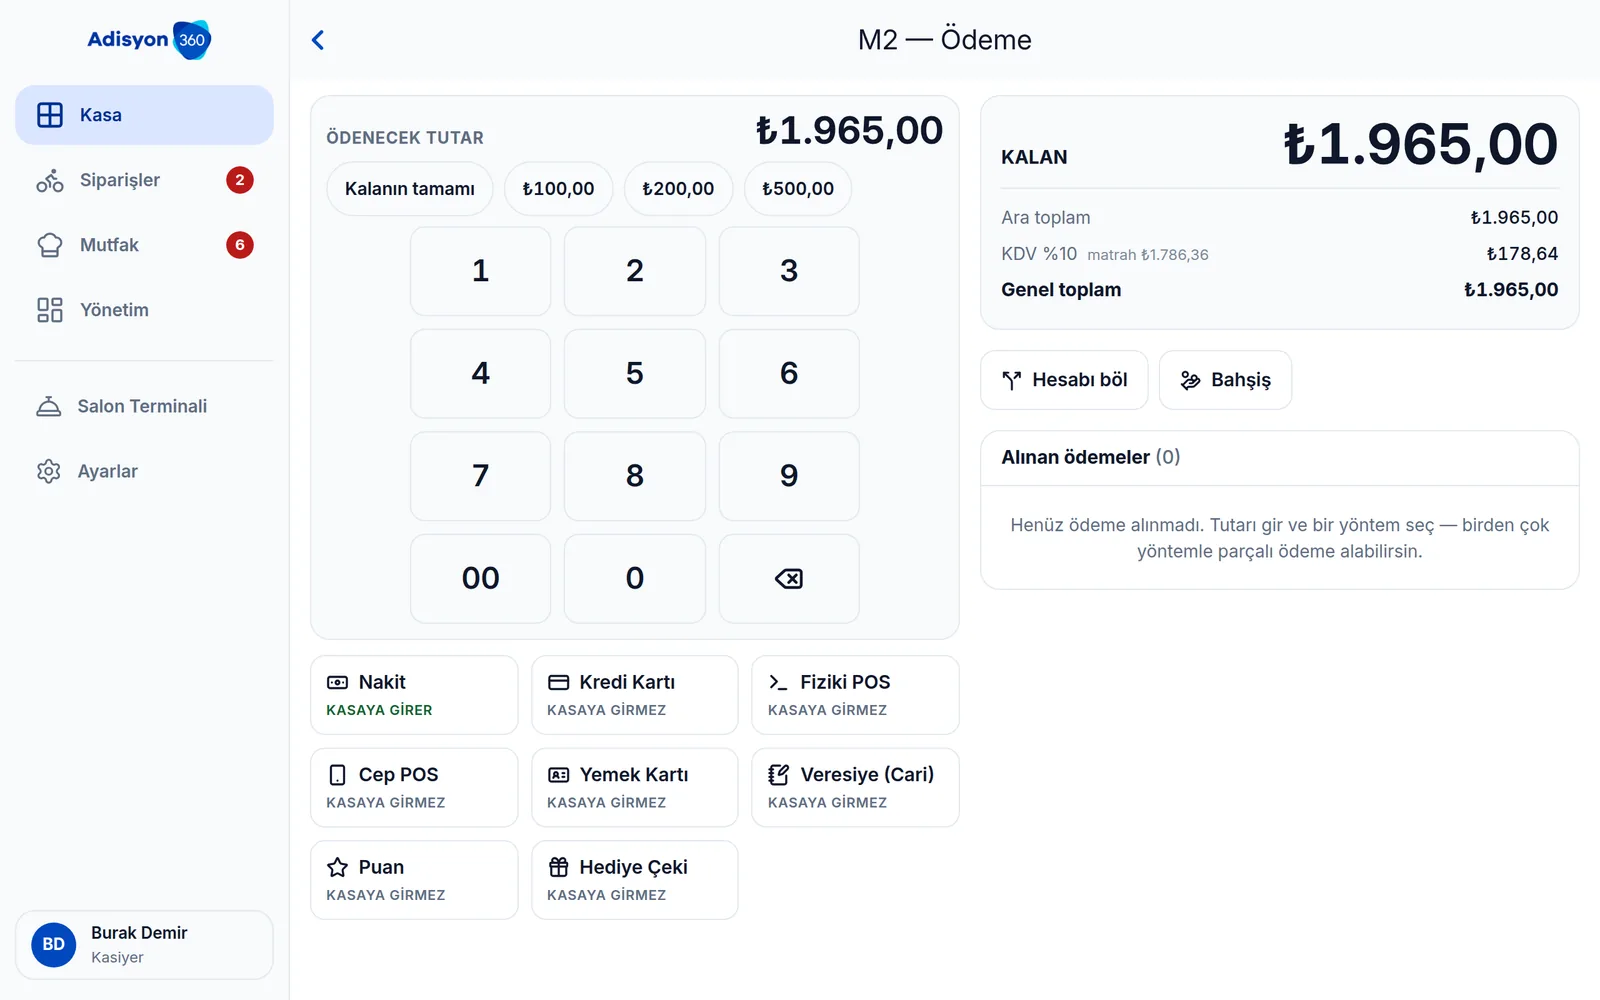Click Hesabı böl to split the bill
Image resolution: width=1600 pixels, height=1000 pixels.
[x=1064, y=380]
